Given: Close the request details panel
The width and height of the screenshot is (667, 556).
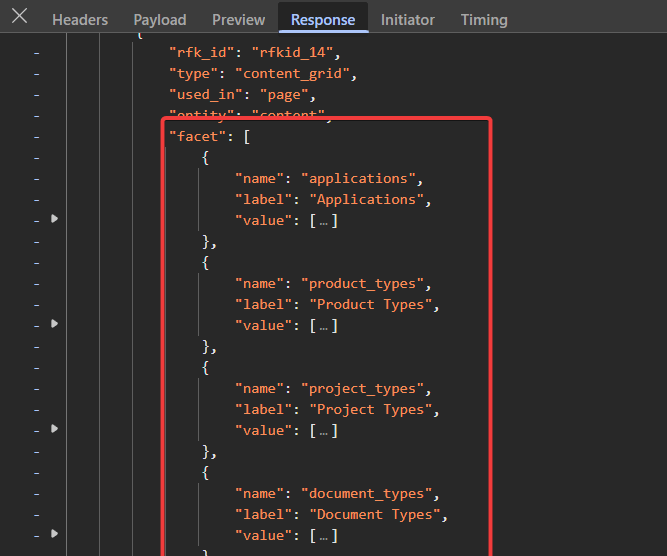Looking at the screenshot, I should [19, 18].
